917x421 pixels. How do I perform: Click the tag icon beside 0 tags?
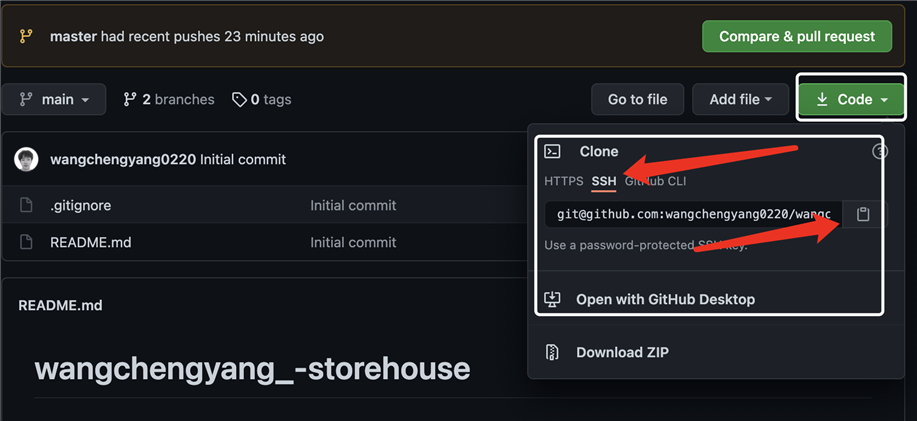tap(239, 100)
